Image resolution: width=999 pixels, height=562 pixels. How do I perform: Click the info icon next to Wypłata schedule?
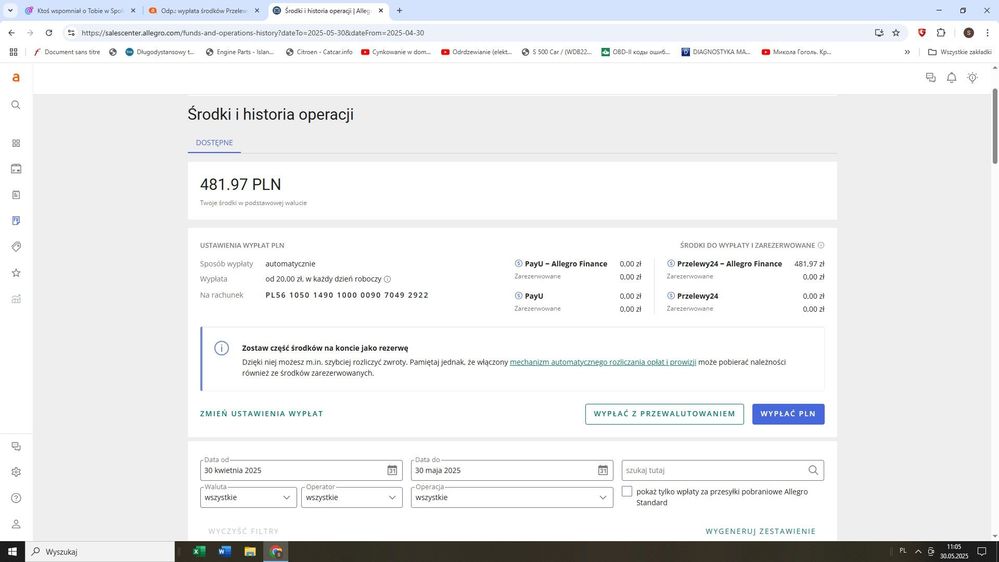pyautogui.click(x=387, y=279)
